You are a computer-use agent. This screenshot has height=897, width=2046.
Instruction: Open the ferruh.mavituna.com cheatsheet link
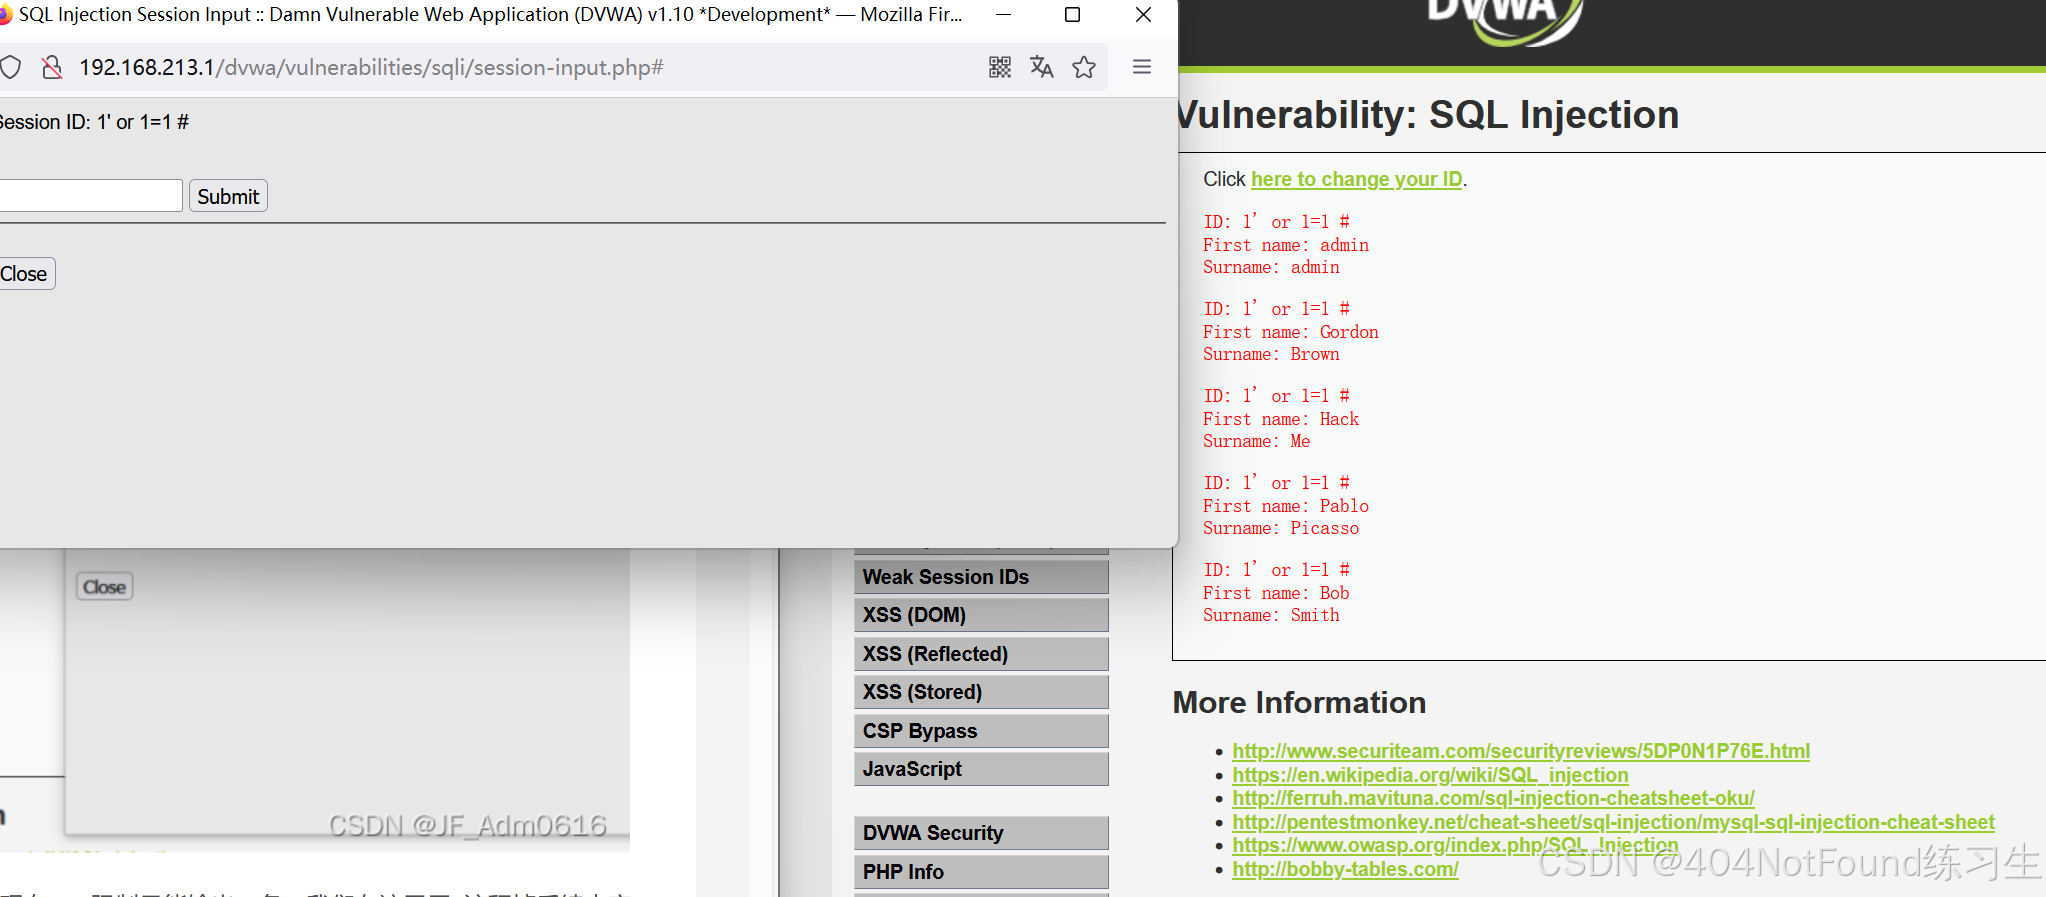tap(1493, 798)
